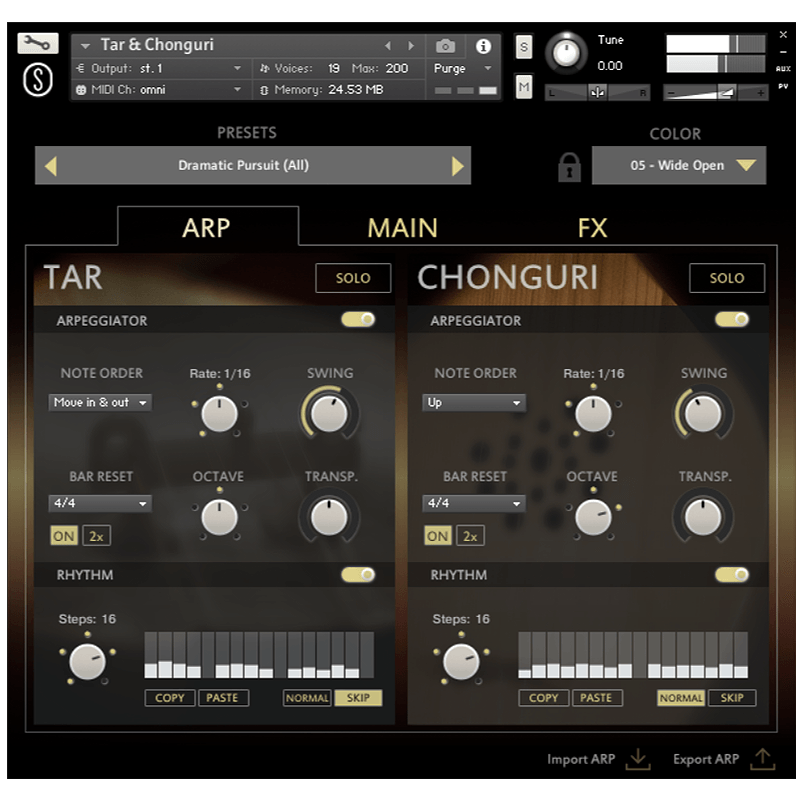This screenshot has width=800, height=800.
Task: Click the Import ARP download icon
Action: (638, 759)
